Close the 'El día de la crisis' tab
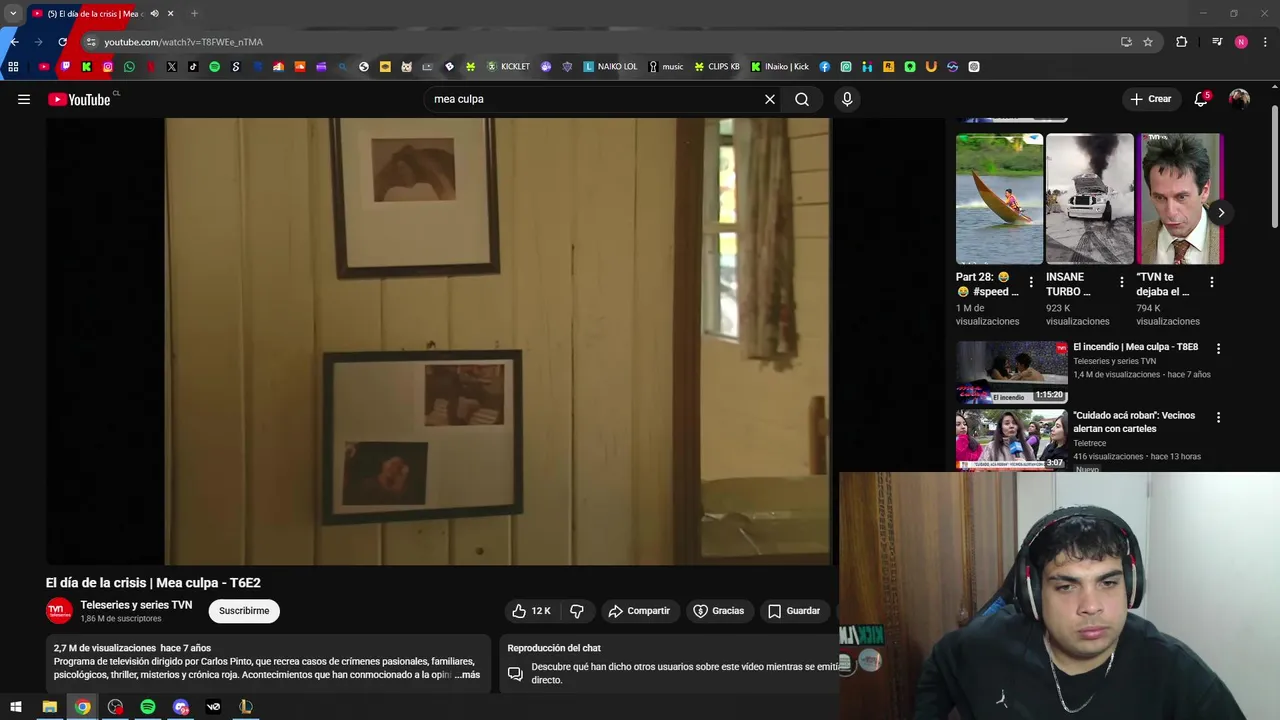The width and height of the screenshot is (1280, 720). (170, 14)
